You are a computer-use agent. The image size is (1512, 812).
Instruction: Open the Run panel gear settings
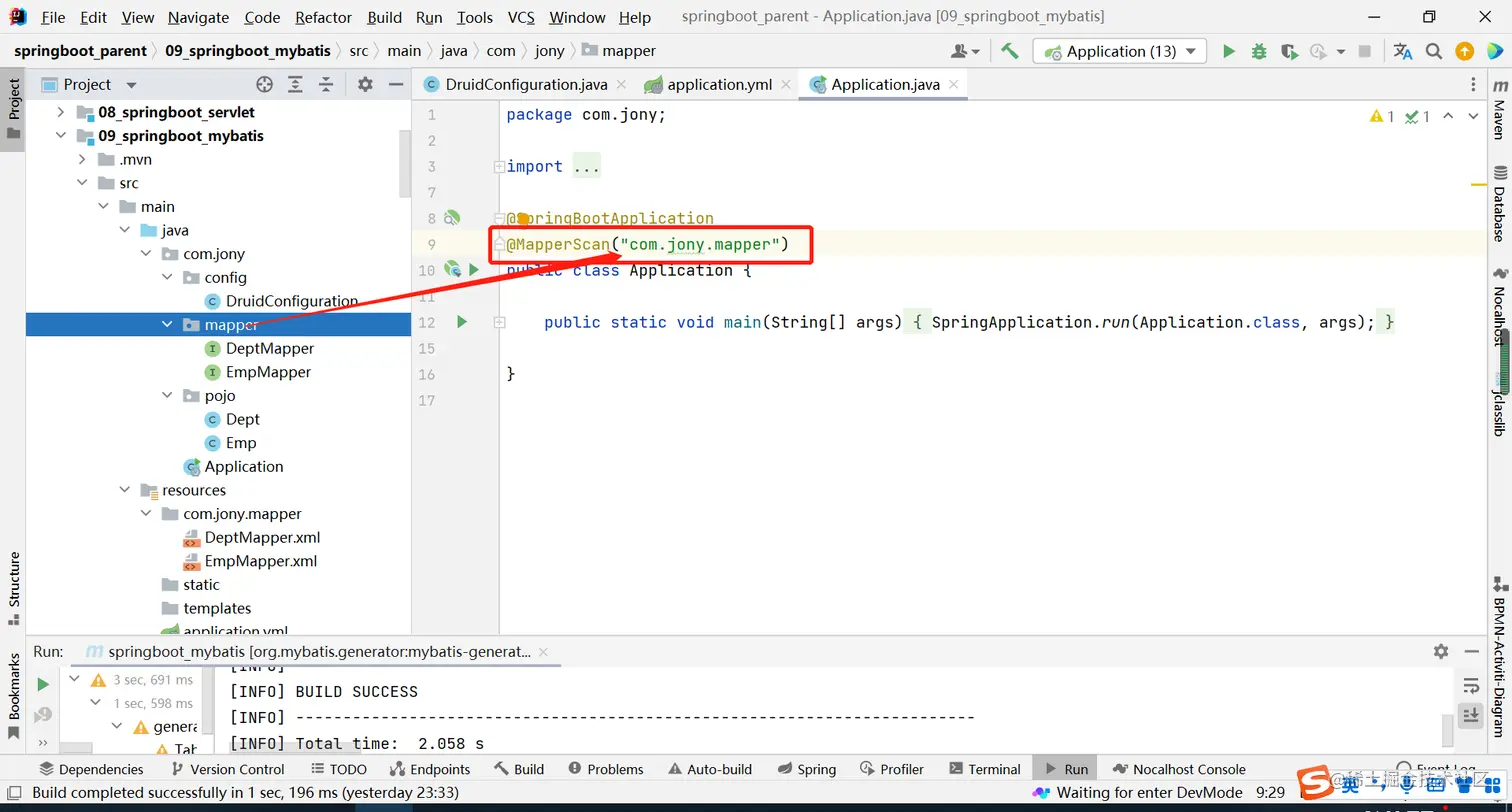point(1440,651)
